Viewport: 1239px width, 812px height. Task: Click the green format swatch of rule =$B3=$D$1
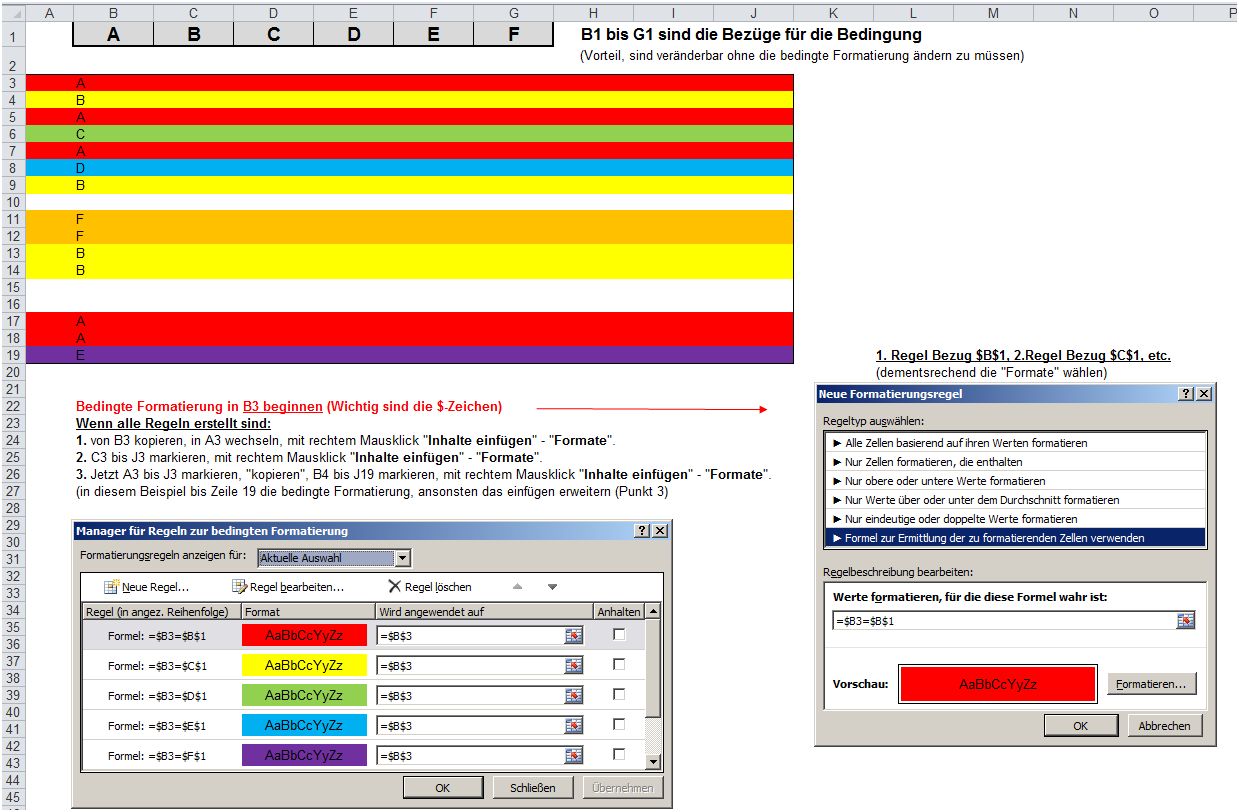click(x=304, y=695)
